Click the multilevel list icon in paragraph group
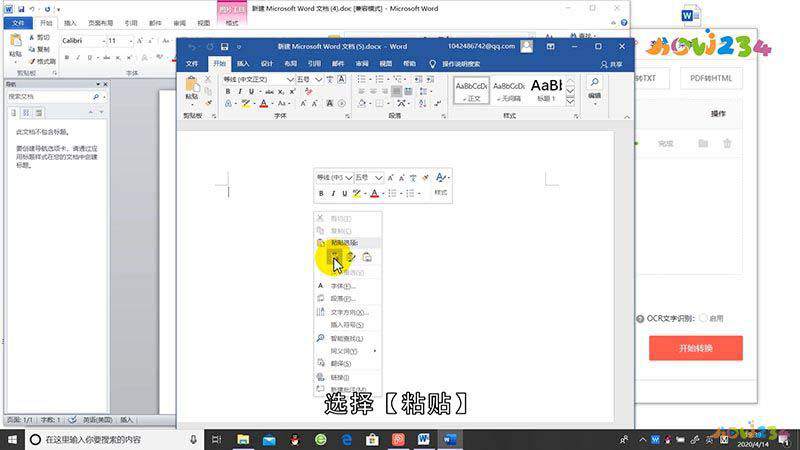This screenshot has height=450, width=800. (397, 79)
